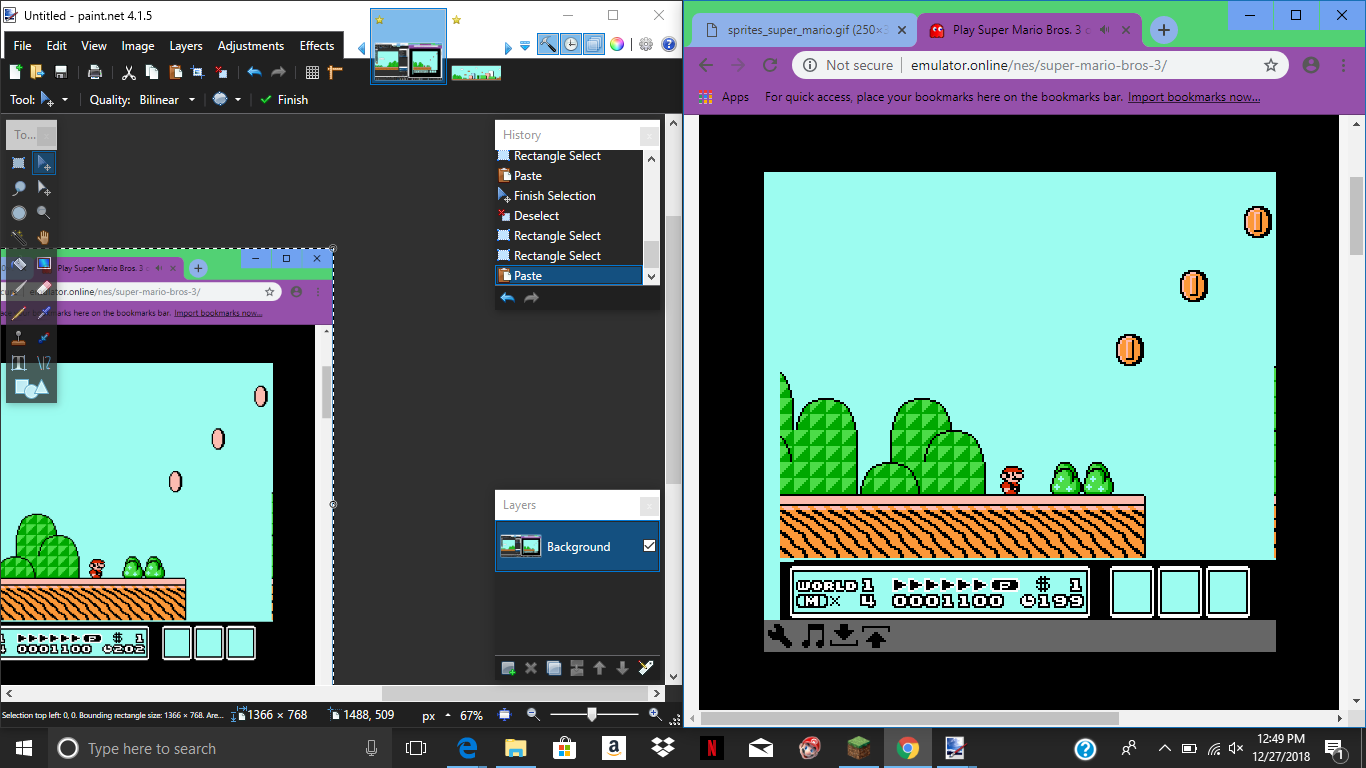Select the Mario level image thumbnail
Viewport: 1366px width, 768px height.
click(x=475, y=73)
